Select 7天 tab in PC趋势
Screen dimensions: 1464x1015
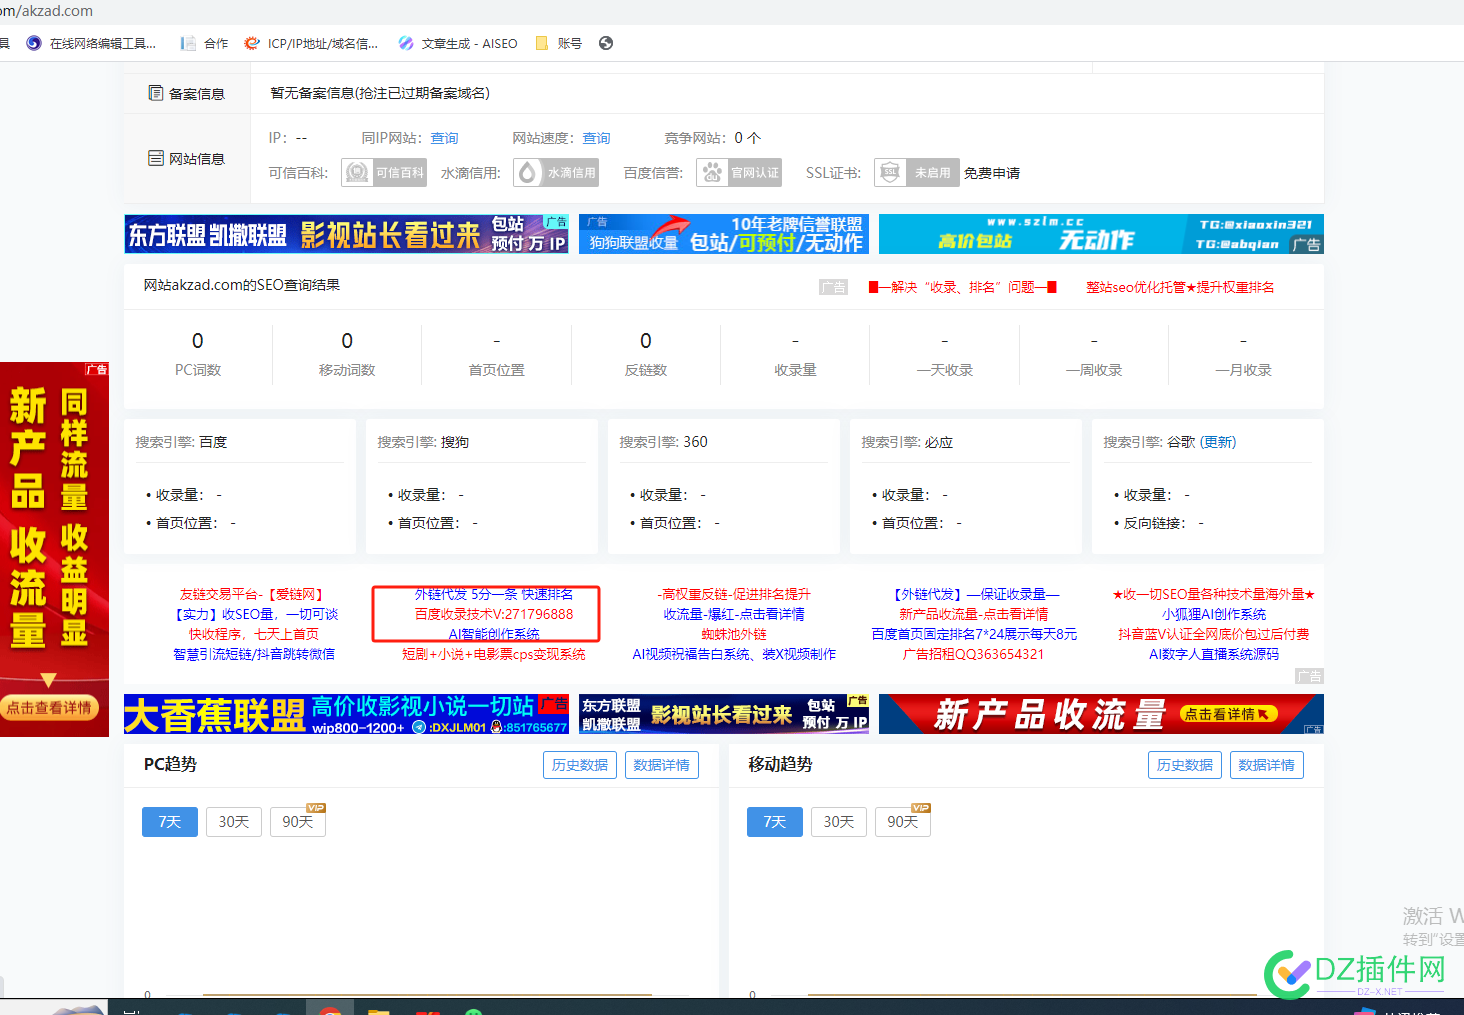point(170,822)
